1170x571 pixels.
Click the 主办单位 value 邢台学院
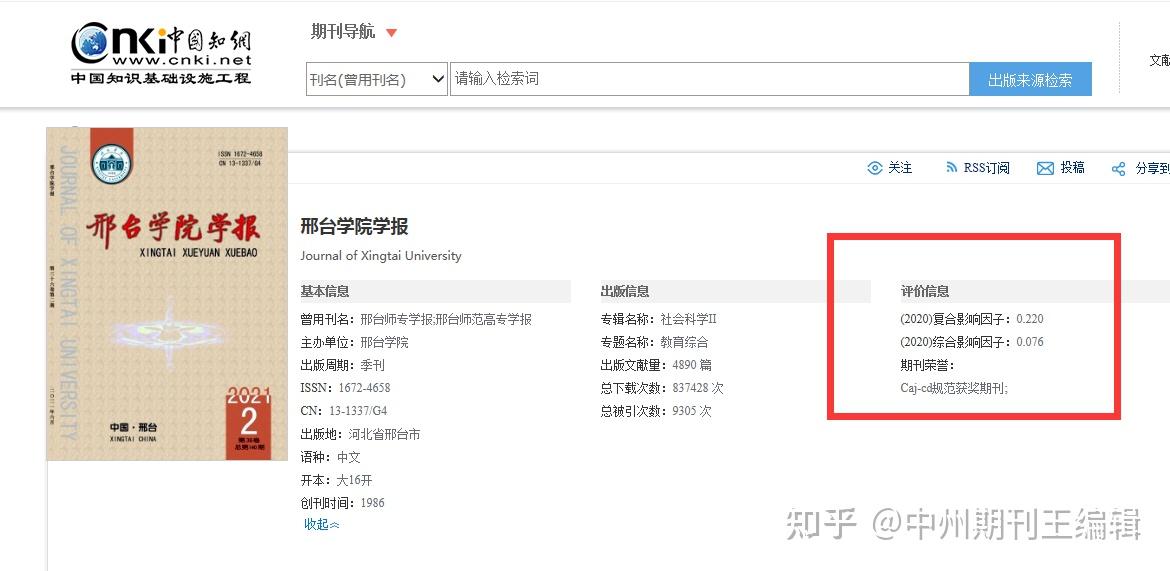click(384, 343)
